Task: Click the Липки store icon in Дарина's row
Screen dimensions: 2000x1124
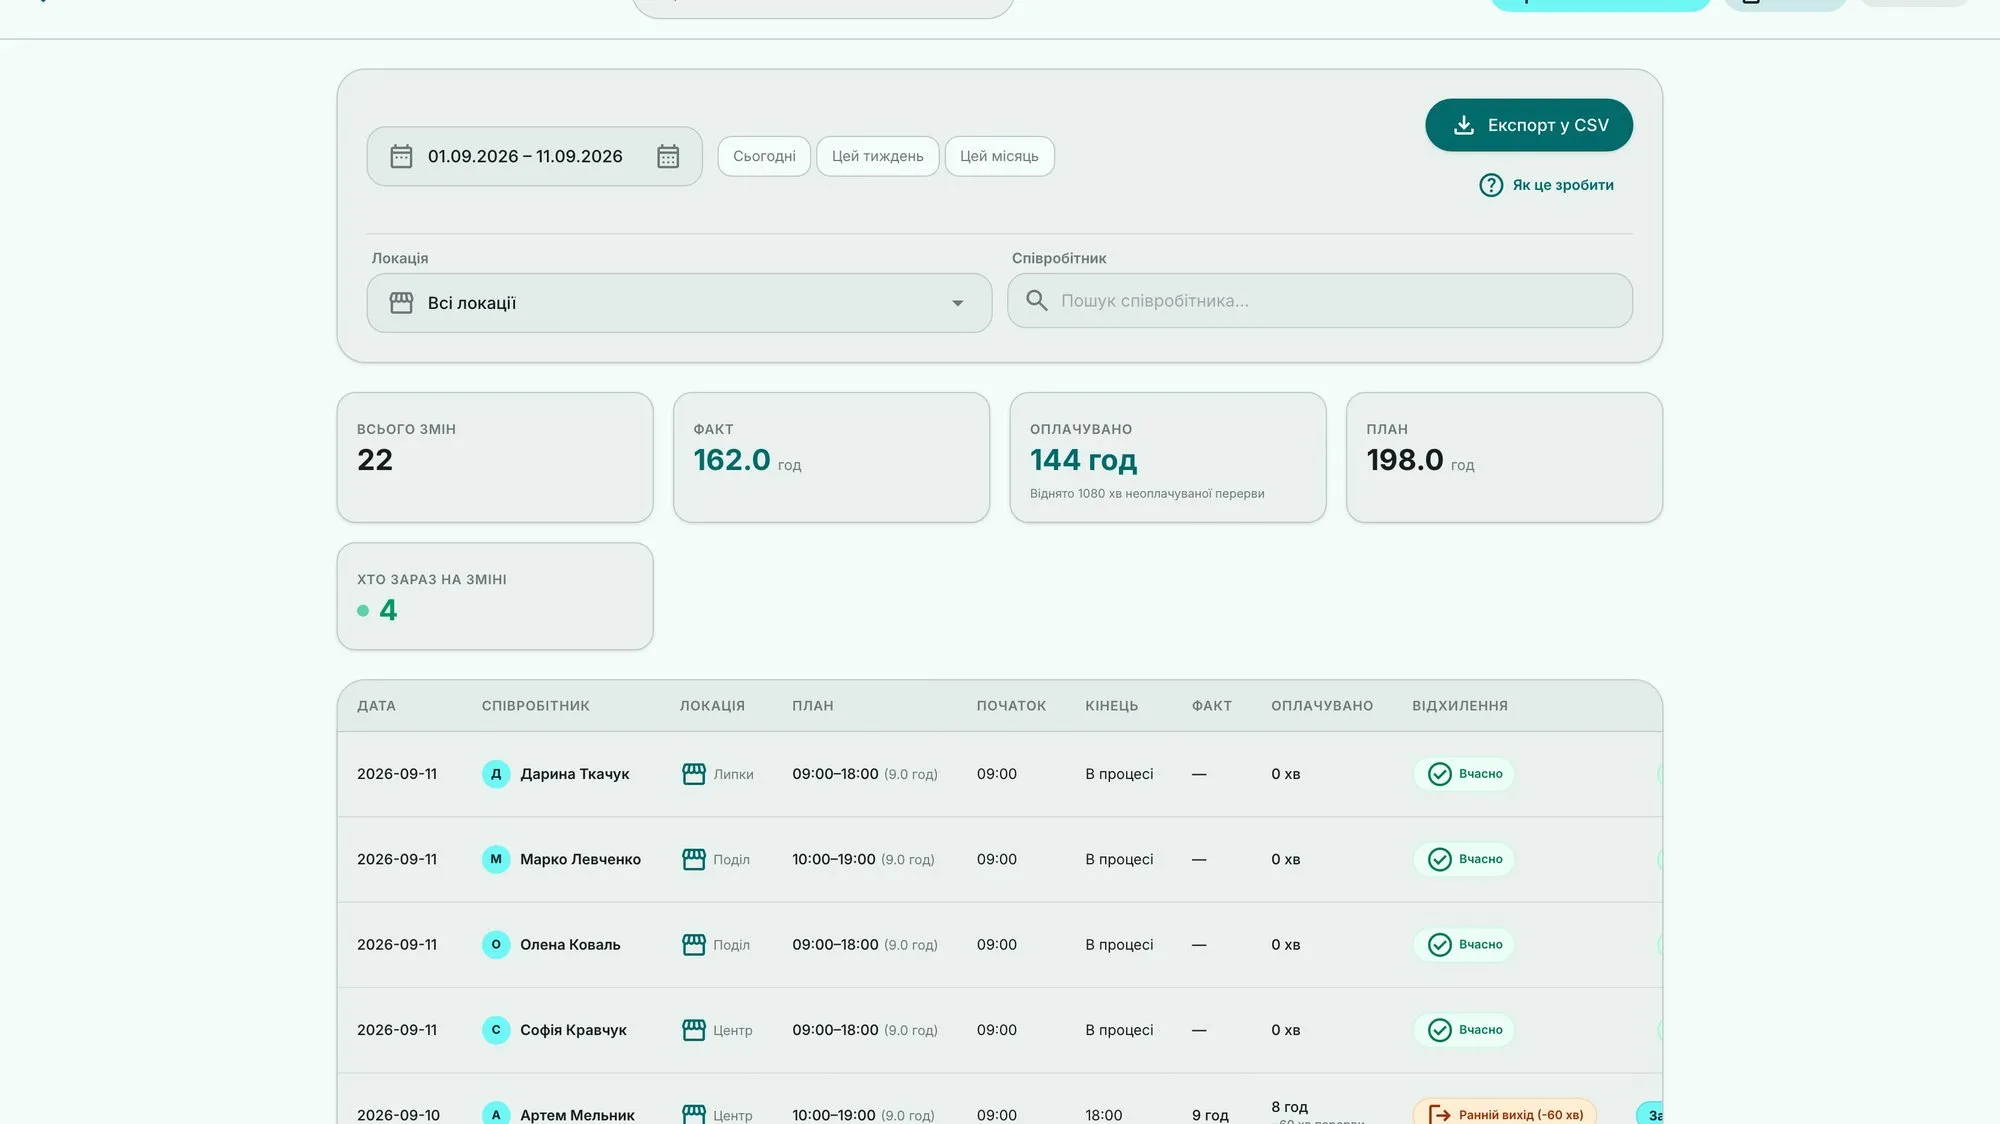Action: [694, 774]
